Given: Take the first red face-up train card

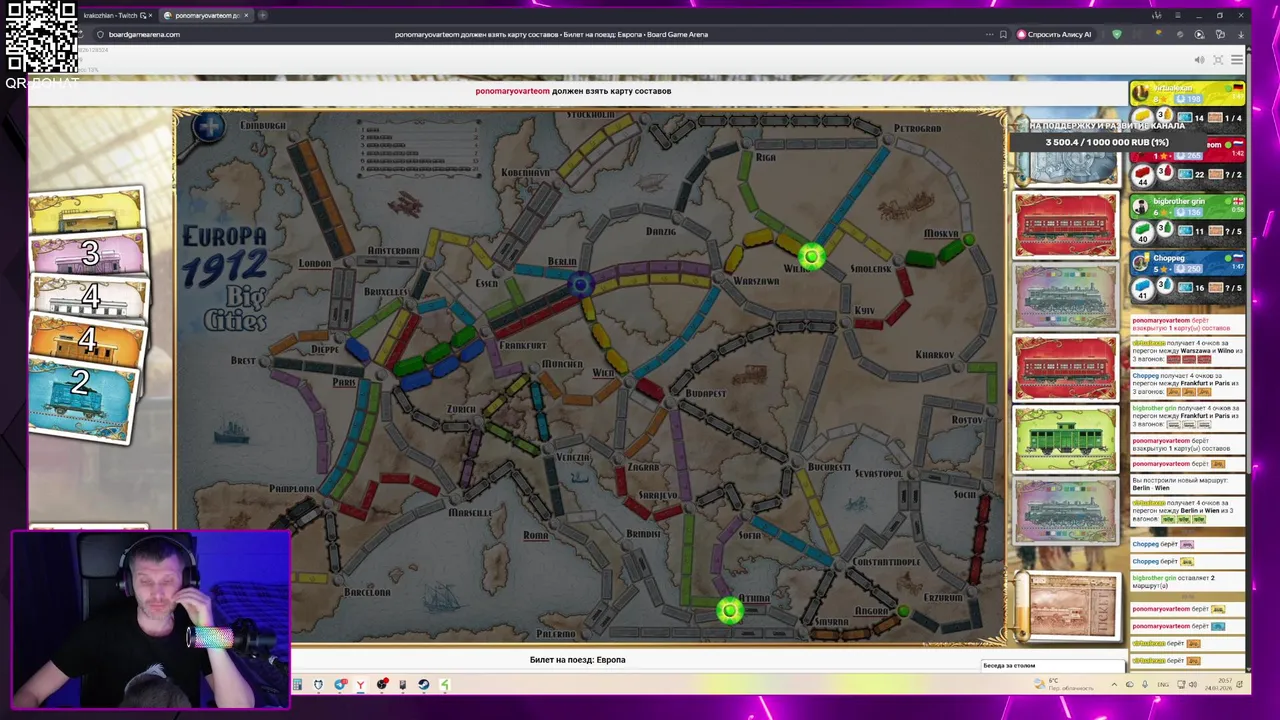Looking at the screenshot, I should coord(1066,225).
